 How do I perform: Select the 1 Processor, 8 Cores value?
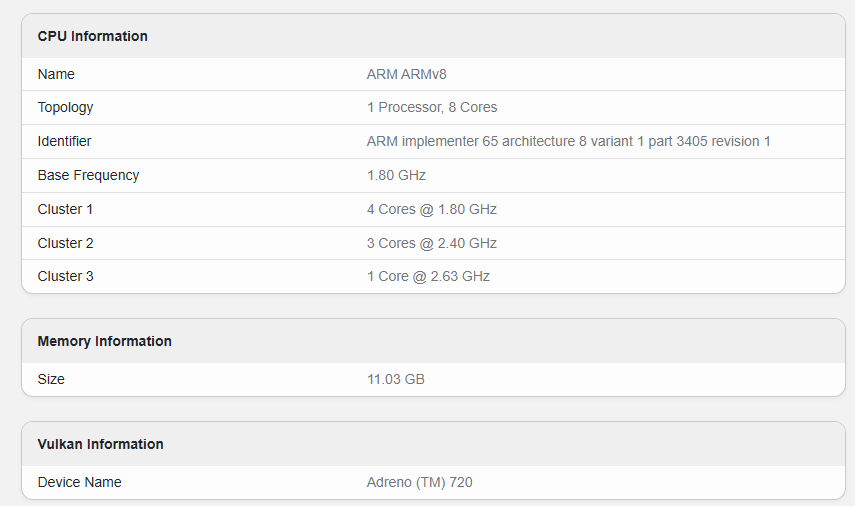pos(432,107)
